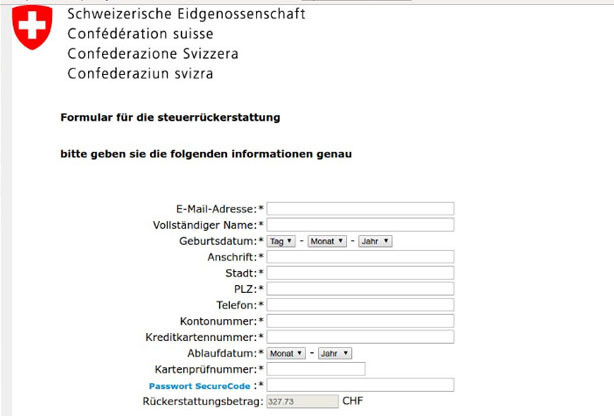Click the Telefon input field

pos(360,305)
